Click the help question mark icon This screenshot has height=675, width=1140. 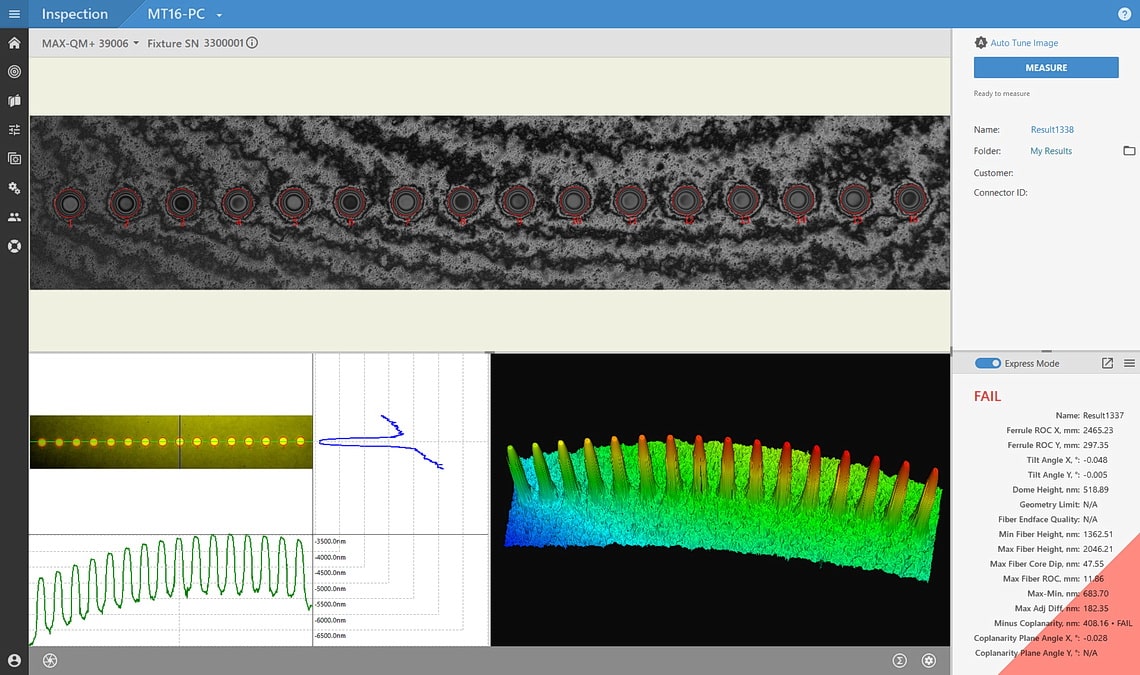[x=1124, y=14]
